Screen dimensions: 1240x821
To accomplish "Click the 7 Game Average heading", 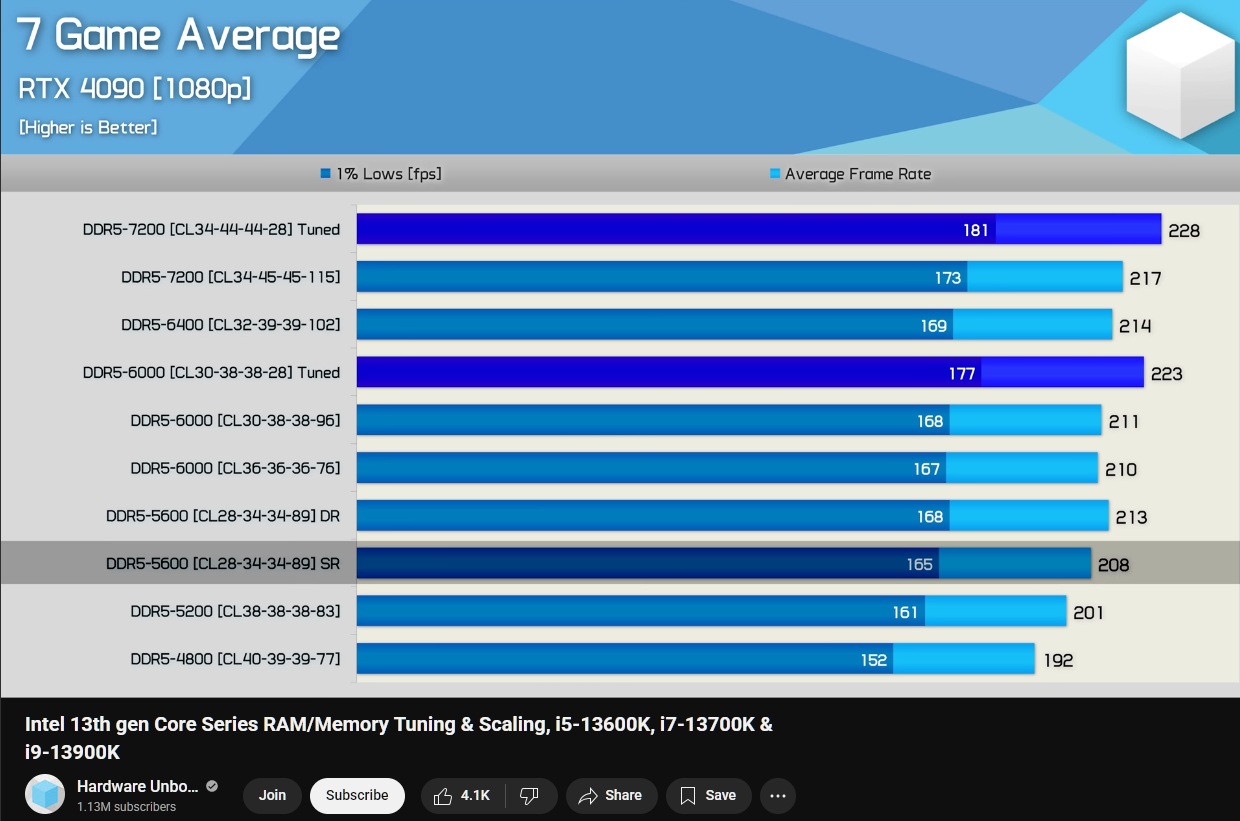I will pyautogui.click(x=179, y=36).
